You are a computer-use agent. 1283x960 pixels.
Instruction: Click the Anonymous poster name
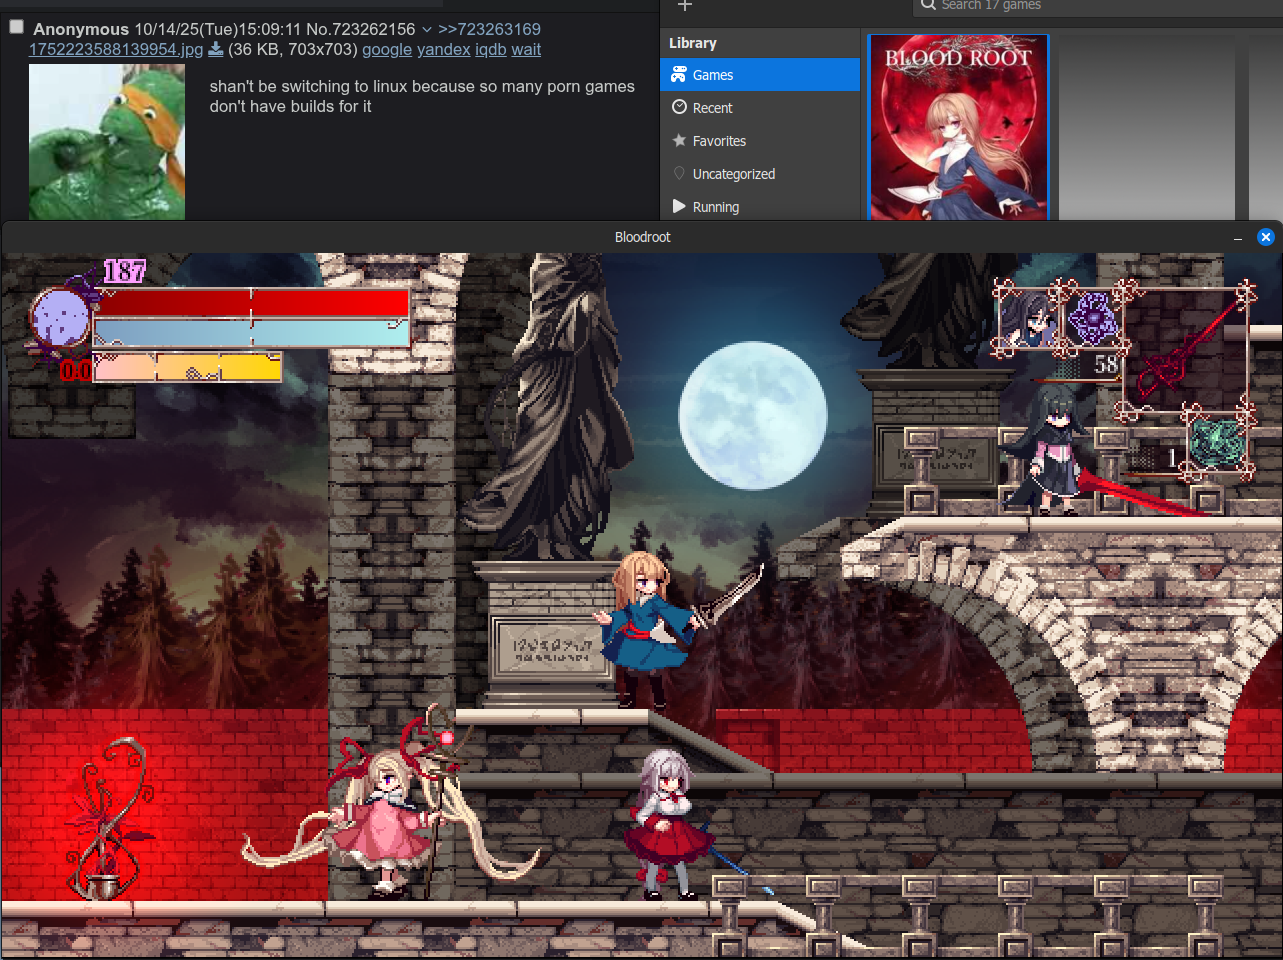81,29
